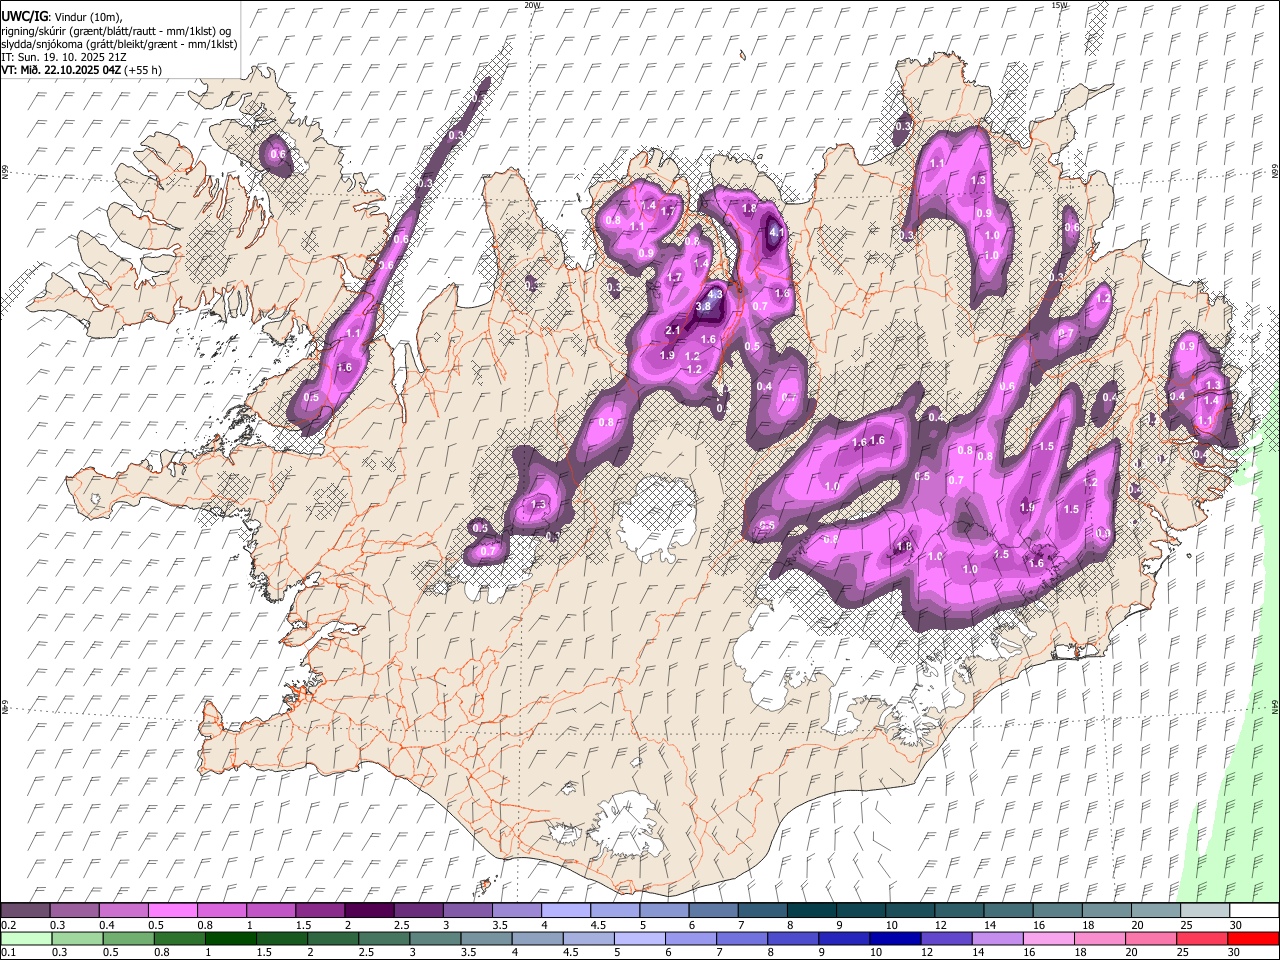Click the magenta 1.5–2 snow legend swatch
The width and height of the screenshot is (1280, 960).
[x=319, y=910]
